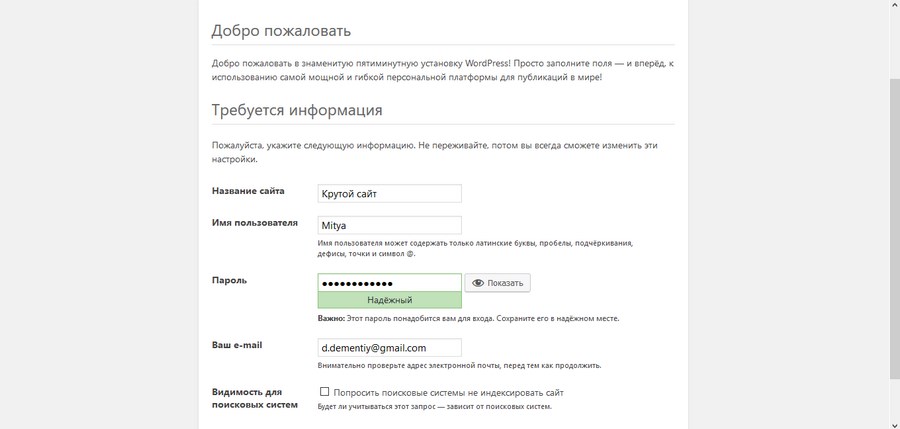Click the 'Имя пользователя' field label
The width and height of the screenshot is (900, 429).
pos(255,222)
